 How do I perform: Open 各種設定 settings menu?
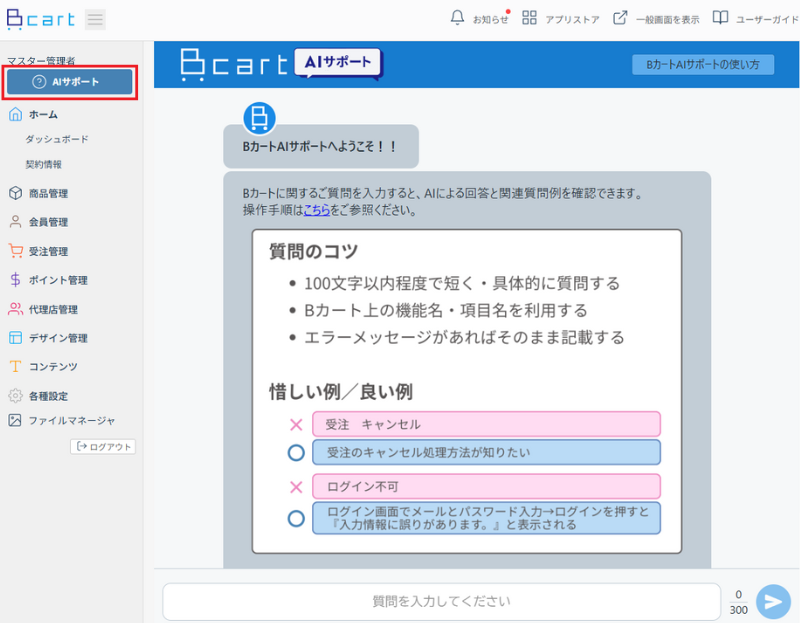click(x=48, y=396)
